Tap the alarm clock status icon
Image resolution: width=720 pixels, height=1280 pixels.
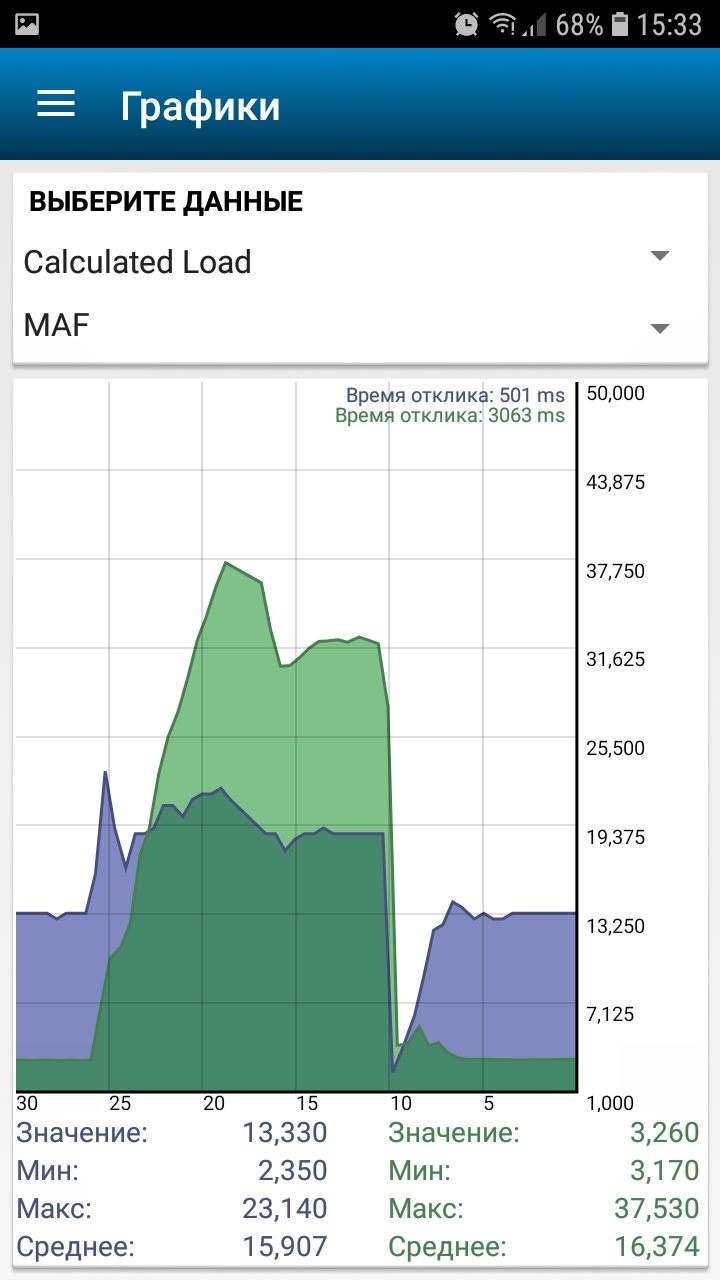click(x=466, y=24)
